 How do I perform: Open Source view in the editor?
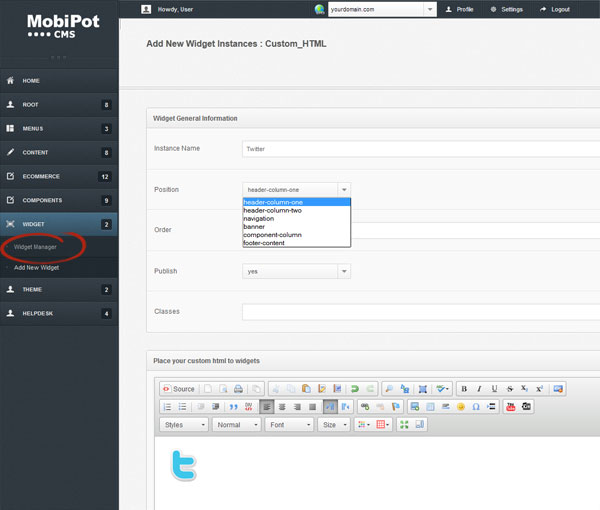(x=178, y=389)
